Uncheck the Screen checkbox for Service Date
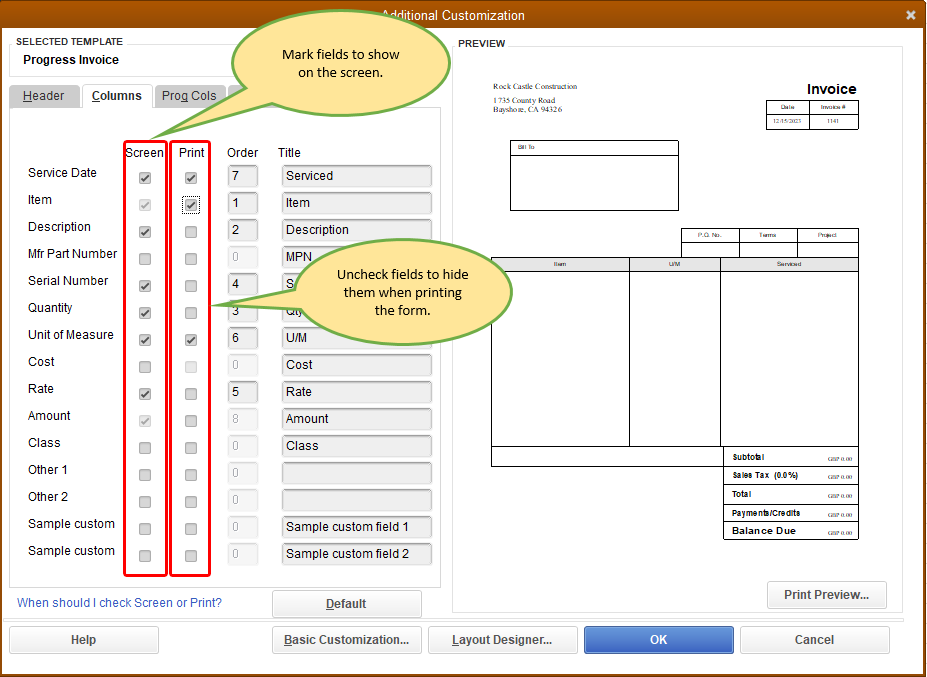927x677 pixels. pos(145,177)
